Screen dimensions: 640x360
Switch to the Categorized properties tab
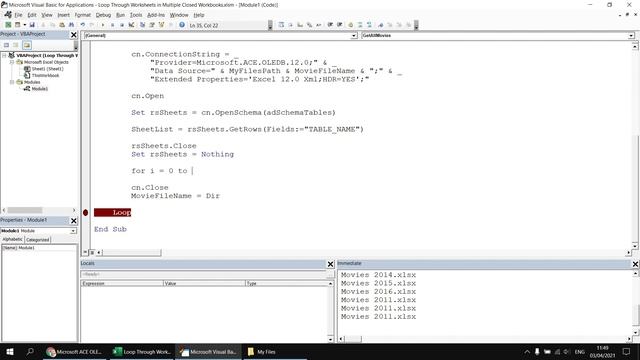38,240
